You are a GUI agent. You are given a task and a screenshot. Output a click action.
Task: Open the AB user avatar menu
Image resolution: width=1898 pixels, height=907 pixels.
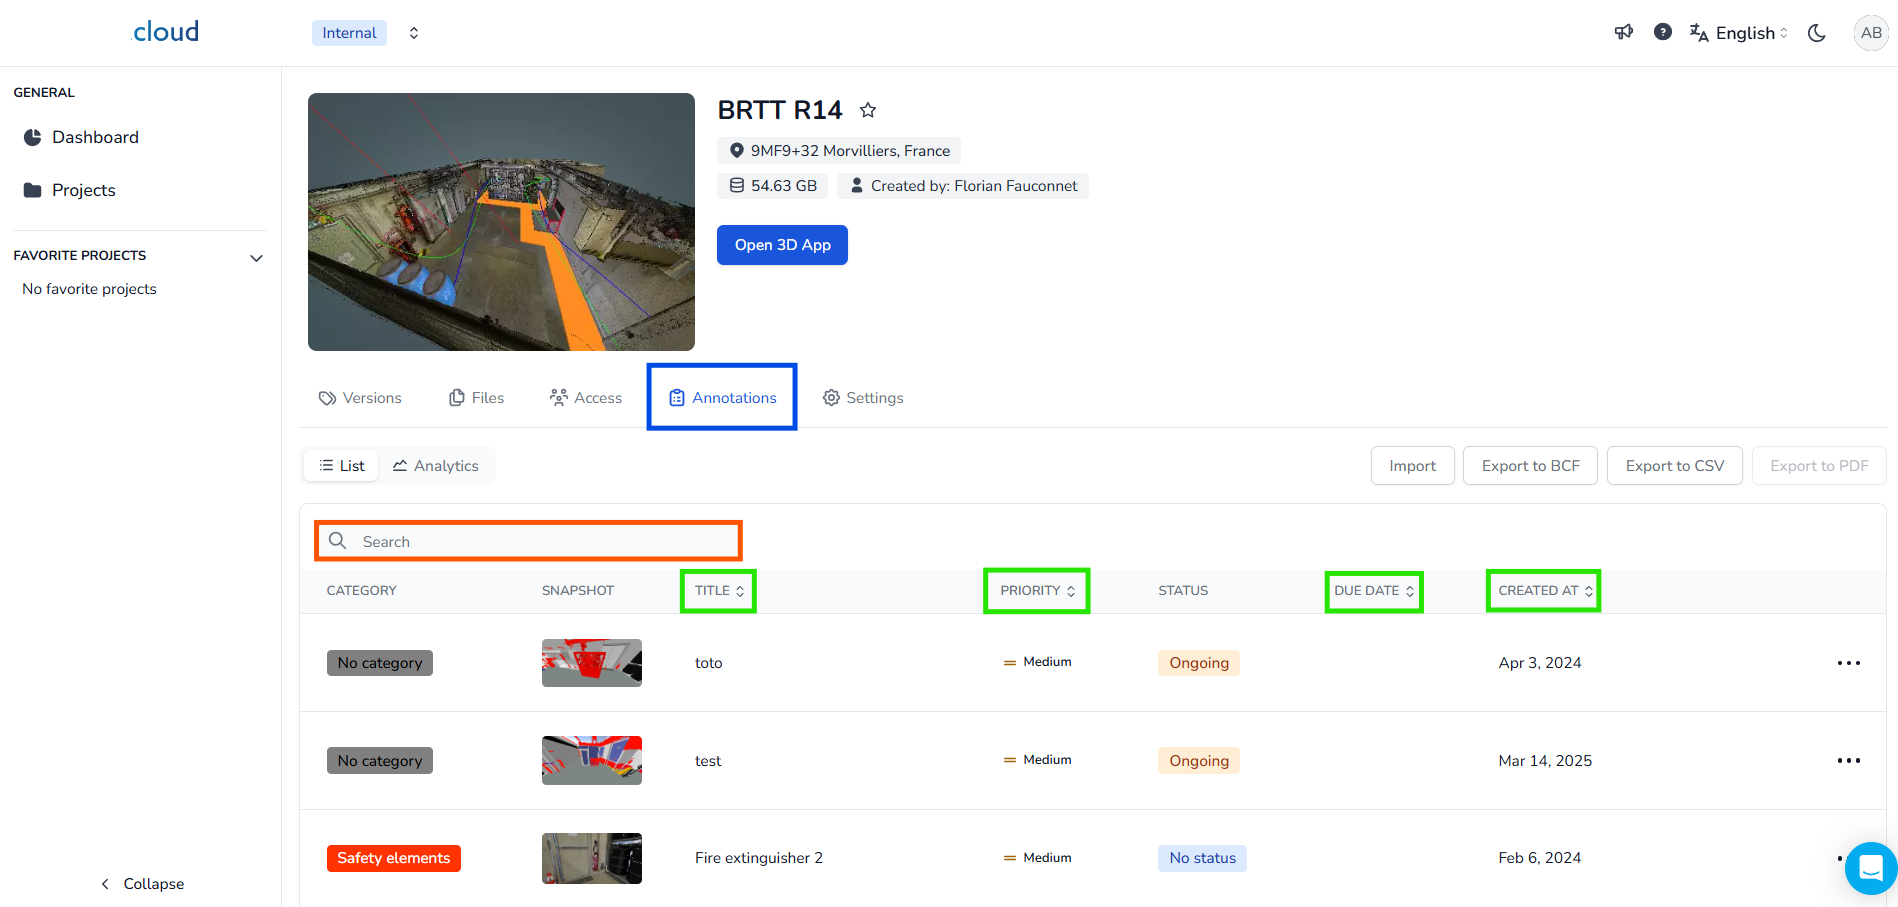(1870, 33)
